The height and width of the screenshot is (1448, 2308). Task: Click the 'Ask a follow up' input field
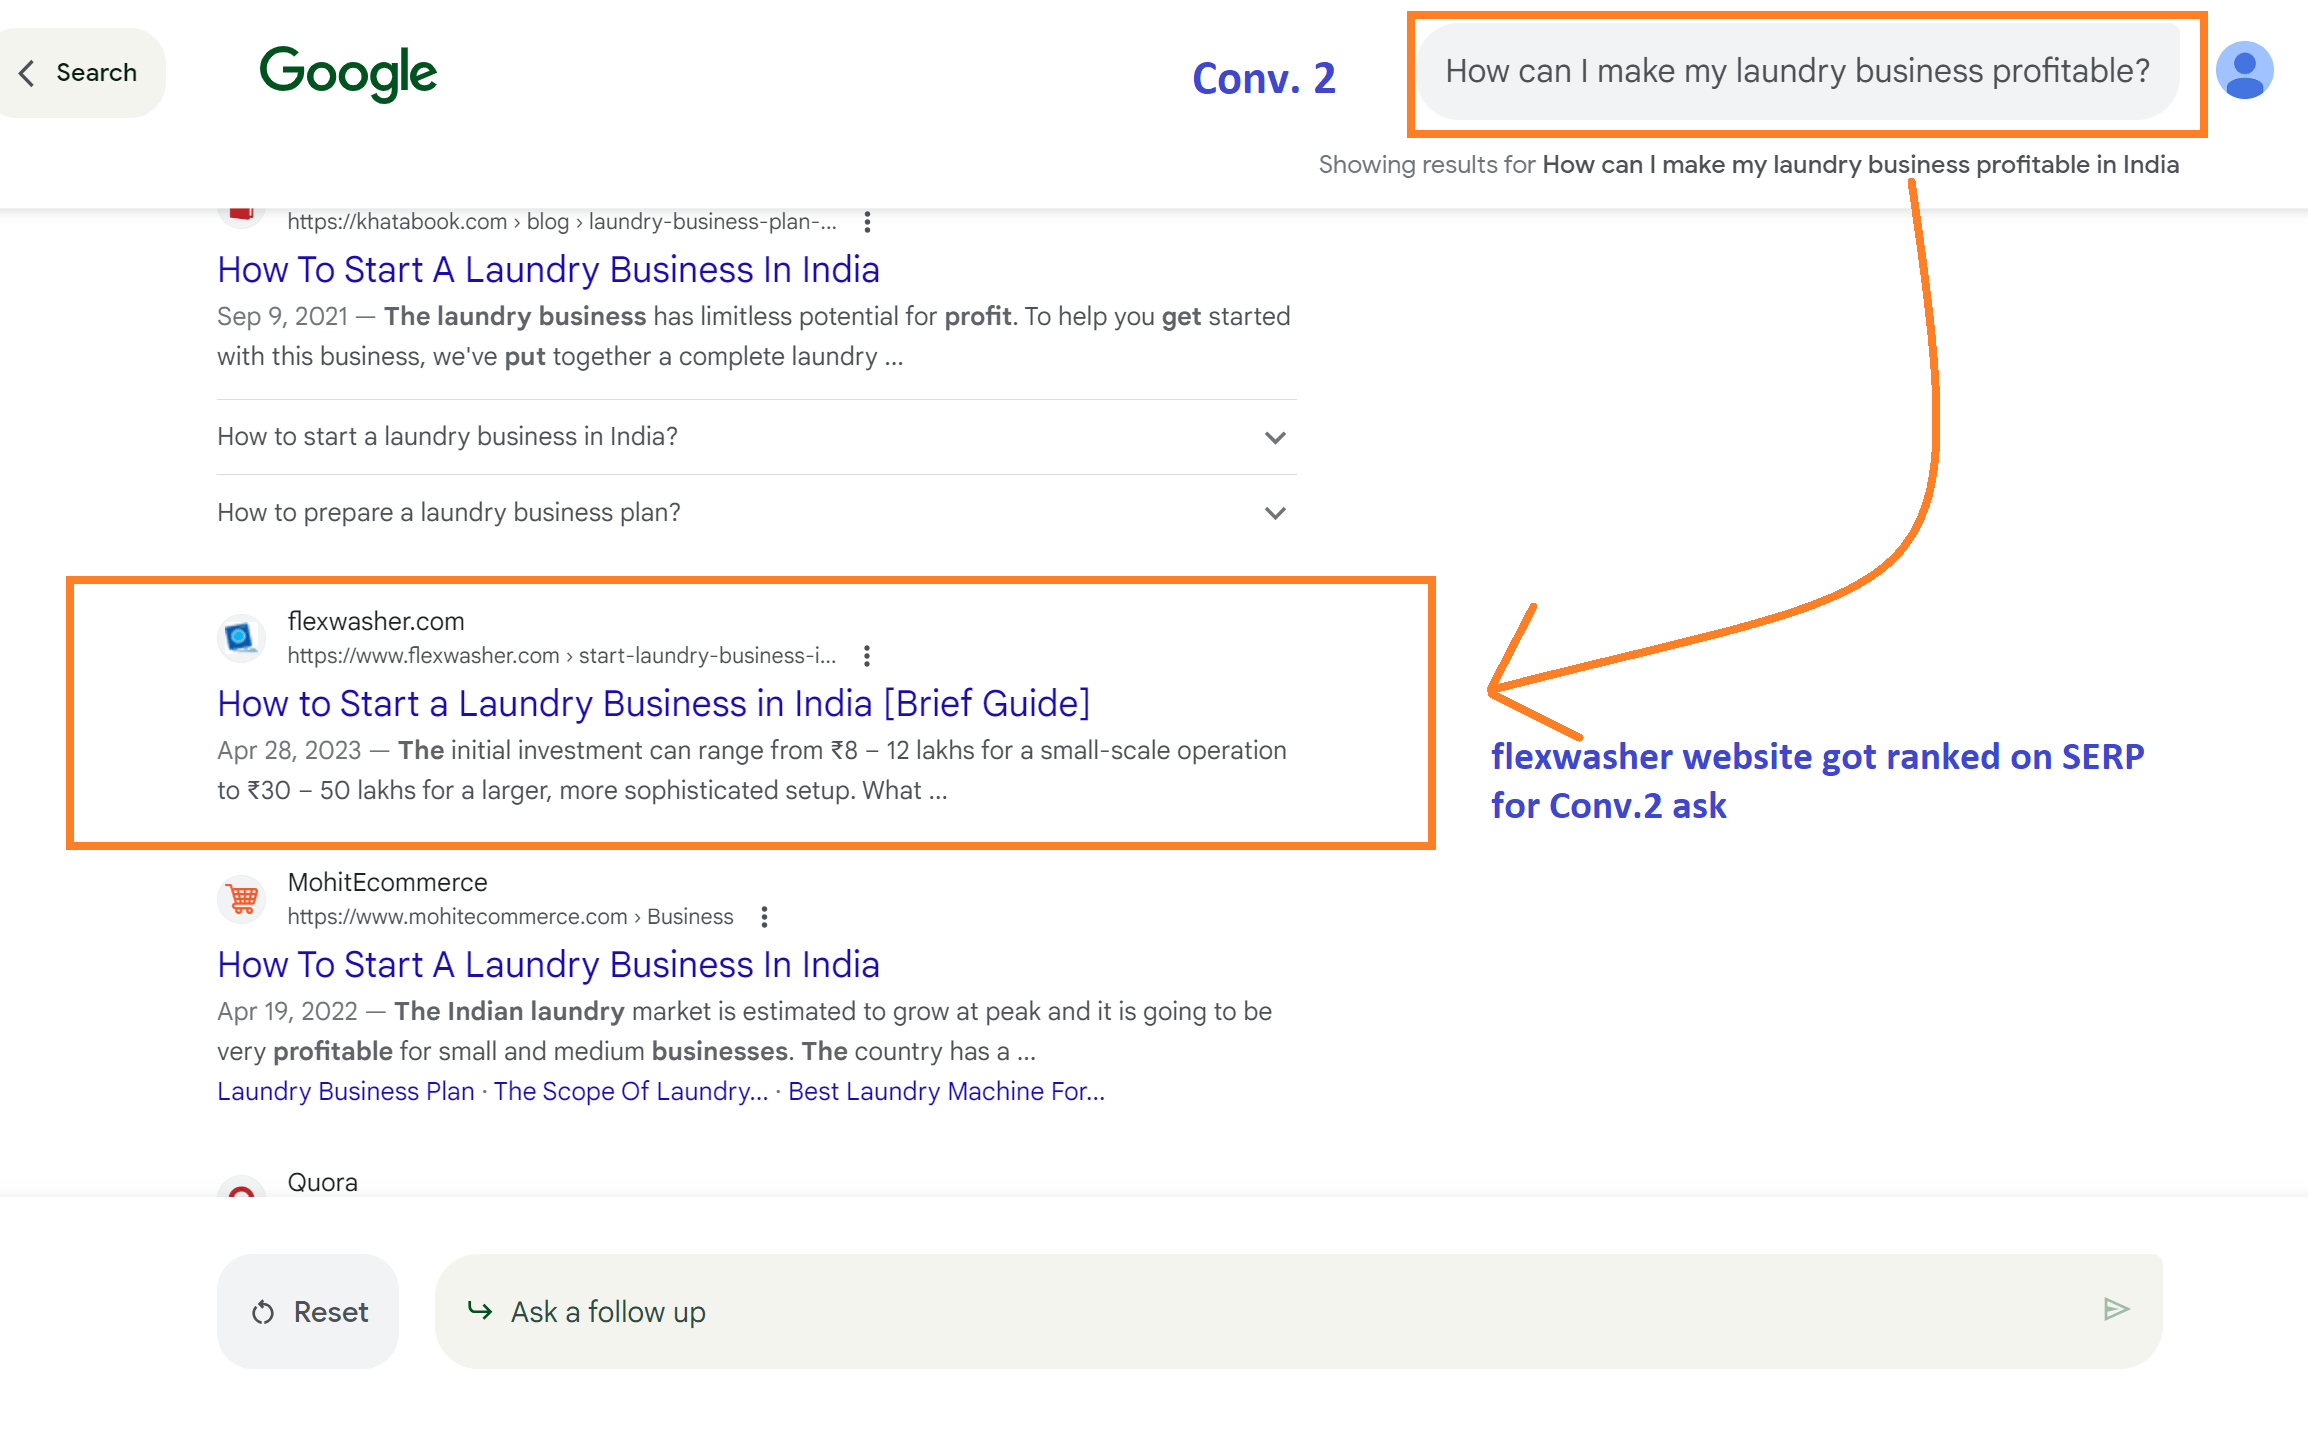(x=1270, y=1312)
